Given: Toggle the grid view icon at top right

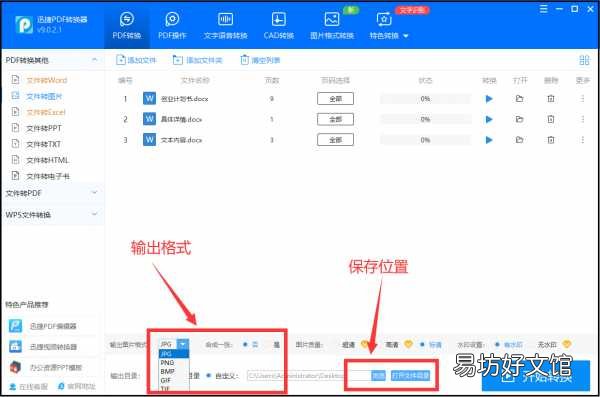Looking at the screenshot, I should [x=584, y=60].
